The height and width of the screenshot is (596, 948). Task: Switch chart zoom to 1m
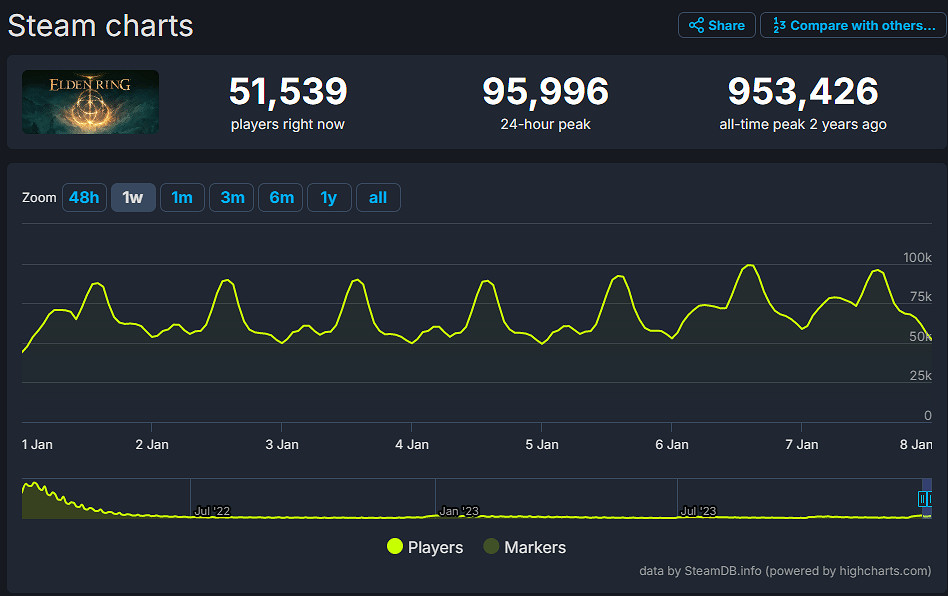point(182,198)
